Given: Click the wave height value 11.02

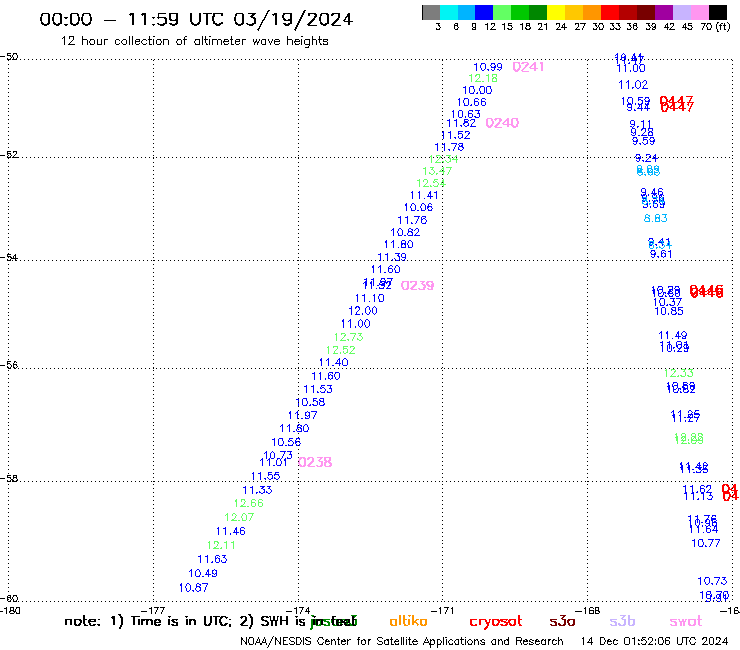Looking at the screenshot, I should click(633, 85).
